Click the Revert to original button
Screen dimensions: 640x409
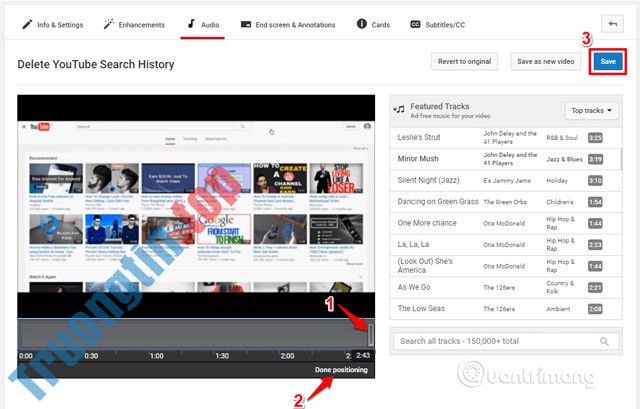[x=464, y=62]
